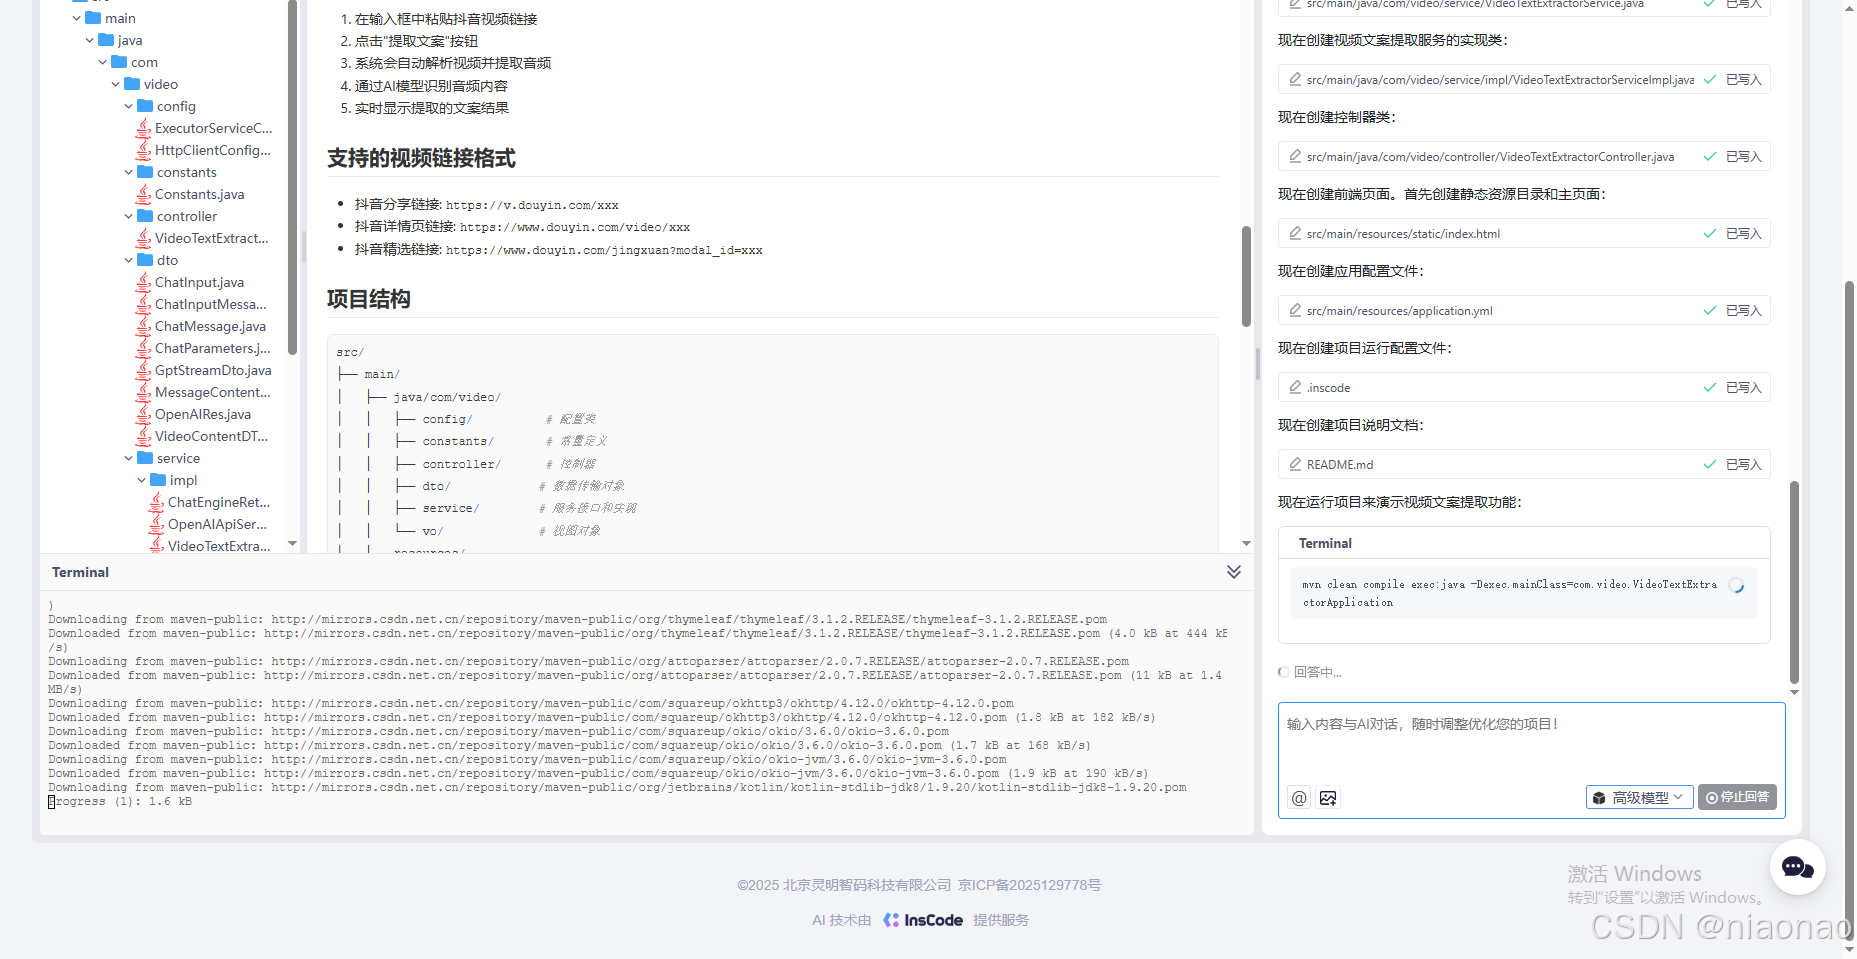Collapse the config folder
This screenshot has height=959, width=1857.
click(129, 106)
